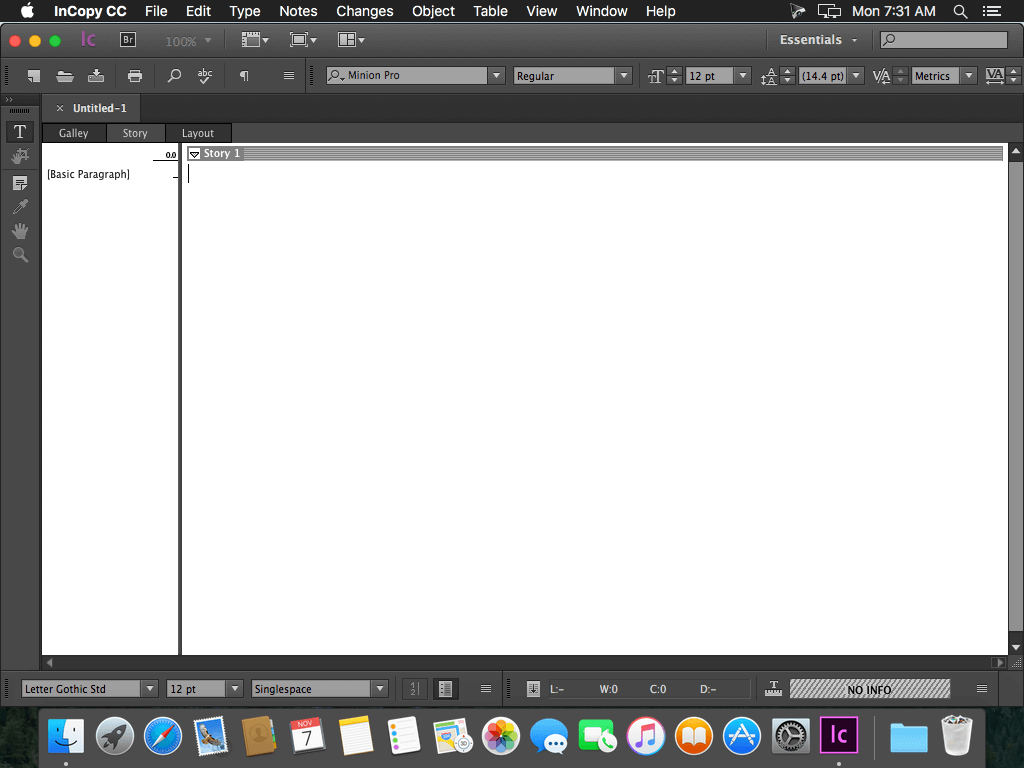The image size is (1024, 768).
Task: Select the Note tool
Action: [x=20, y=184]
